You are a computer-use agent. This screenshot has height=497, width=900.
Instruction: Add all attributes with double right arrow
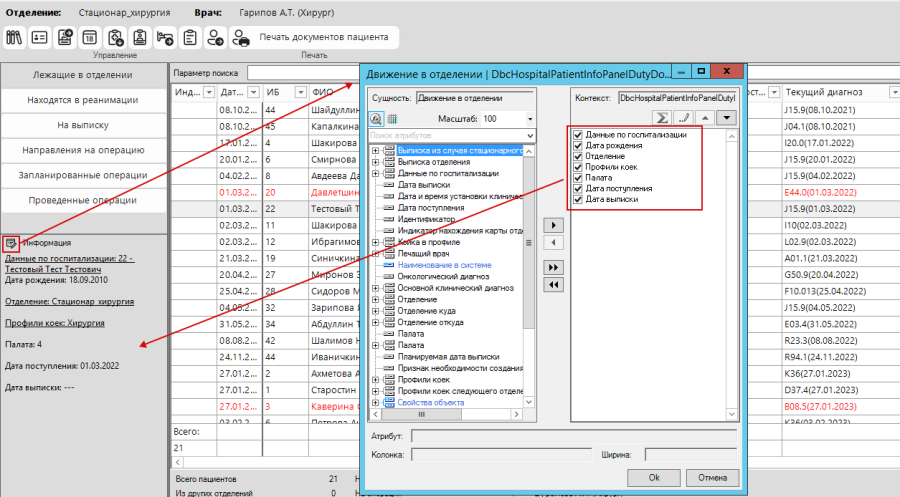tap(553, 267)
